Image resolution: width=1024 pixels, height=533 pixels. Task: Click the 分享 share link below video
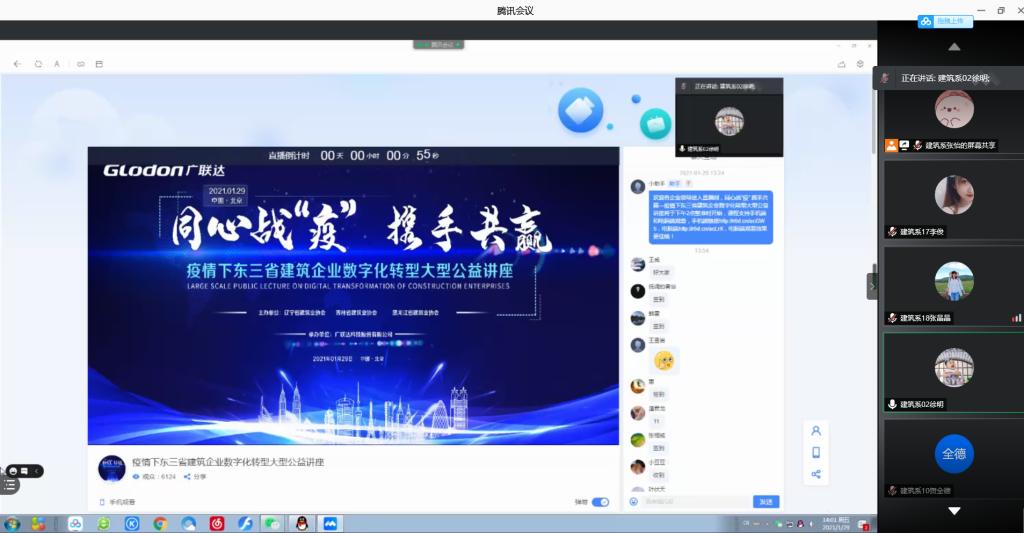(x=195, y=477)
